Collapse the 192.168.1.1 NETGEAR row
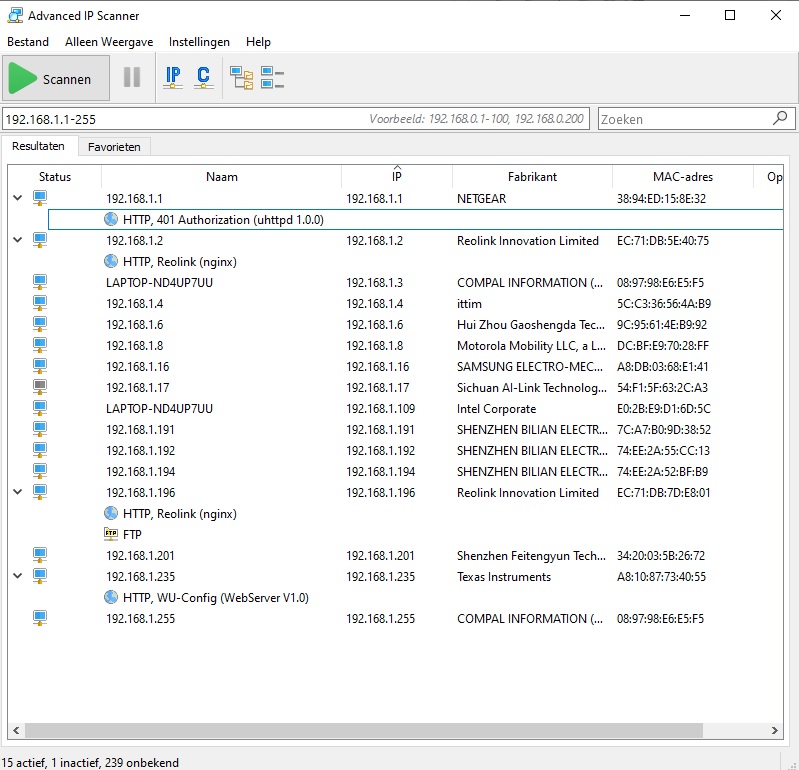Screen dimensions: 799x770 (17, 199)
